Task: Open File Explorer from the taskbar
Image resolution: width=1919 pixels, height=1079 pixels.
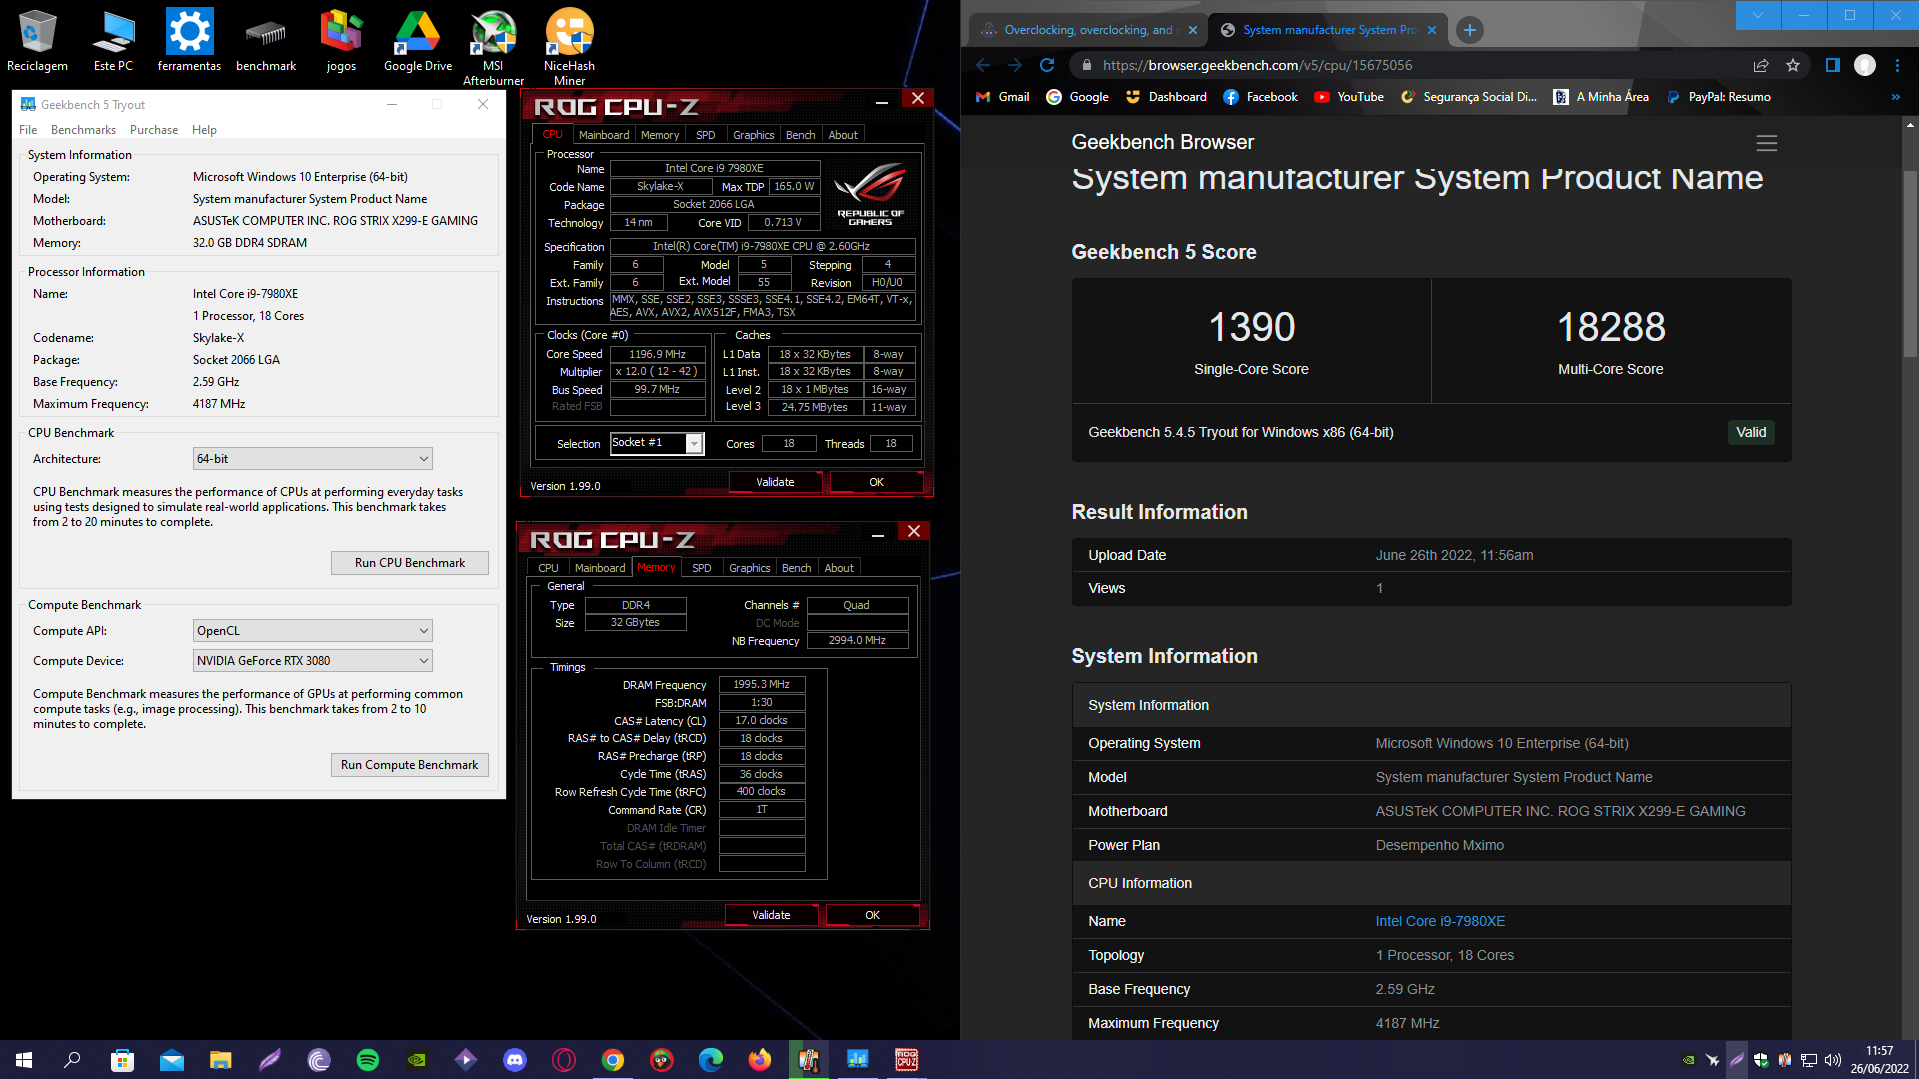Action: (x=220, y=1060)
